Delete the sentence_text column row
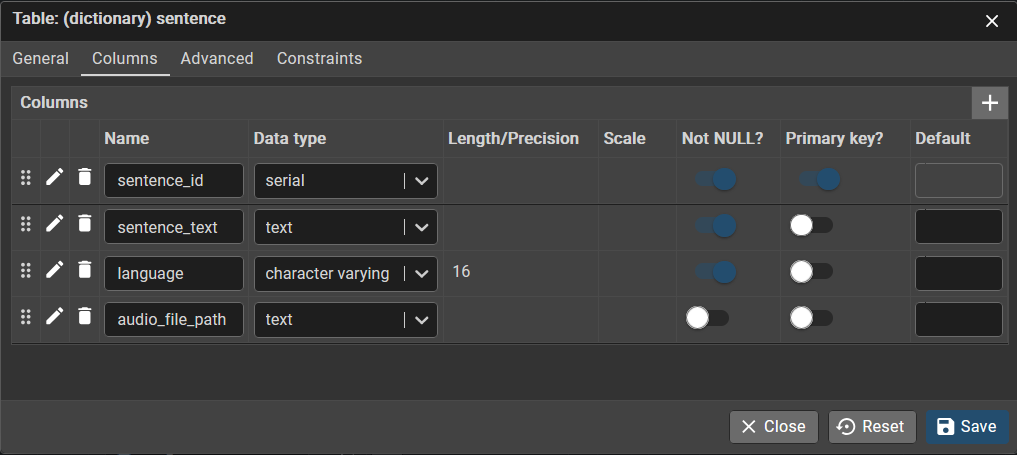The height and width of the screenshot is (455, 1017). pyautogui.click(x=84, y=224)
